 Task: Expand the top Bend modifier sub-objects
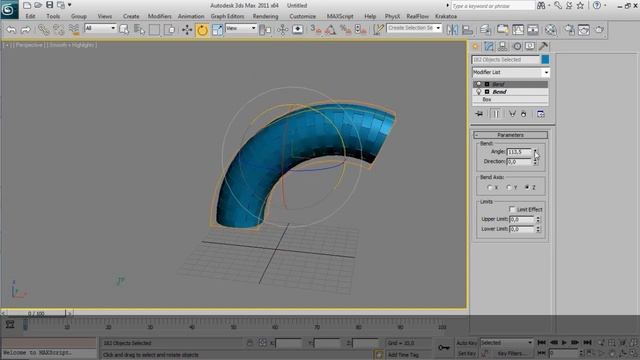pos(487,84)
